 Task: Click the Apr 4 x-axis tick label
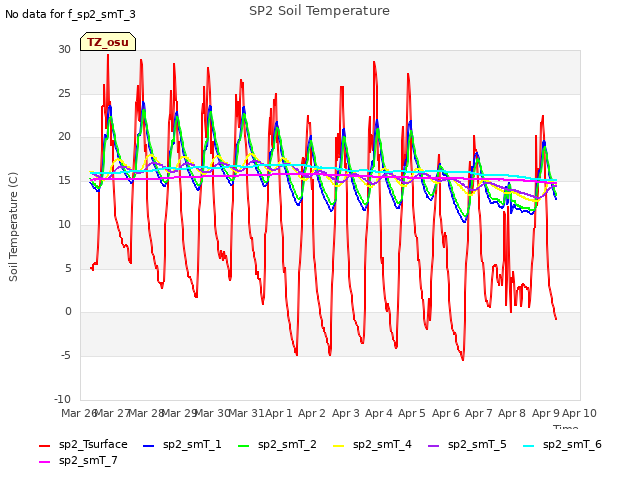pos(379,413)
